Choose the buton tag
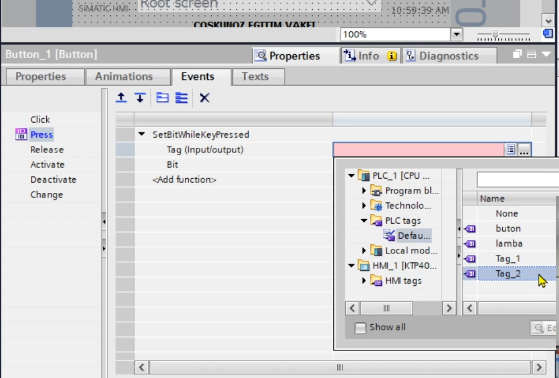The height and width of the screenshot is (378, 559). [x=508, y=229]
